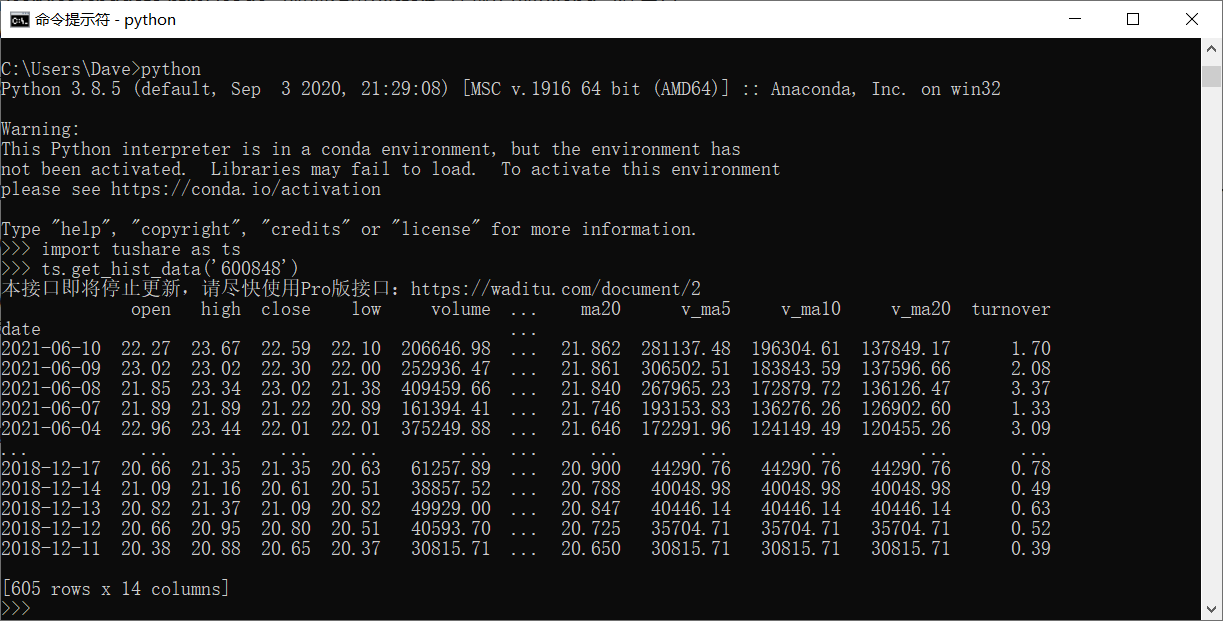Click the https://conda.io/activation URL text
This screenshot has width=1223, height=621.
246,189
